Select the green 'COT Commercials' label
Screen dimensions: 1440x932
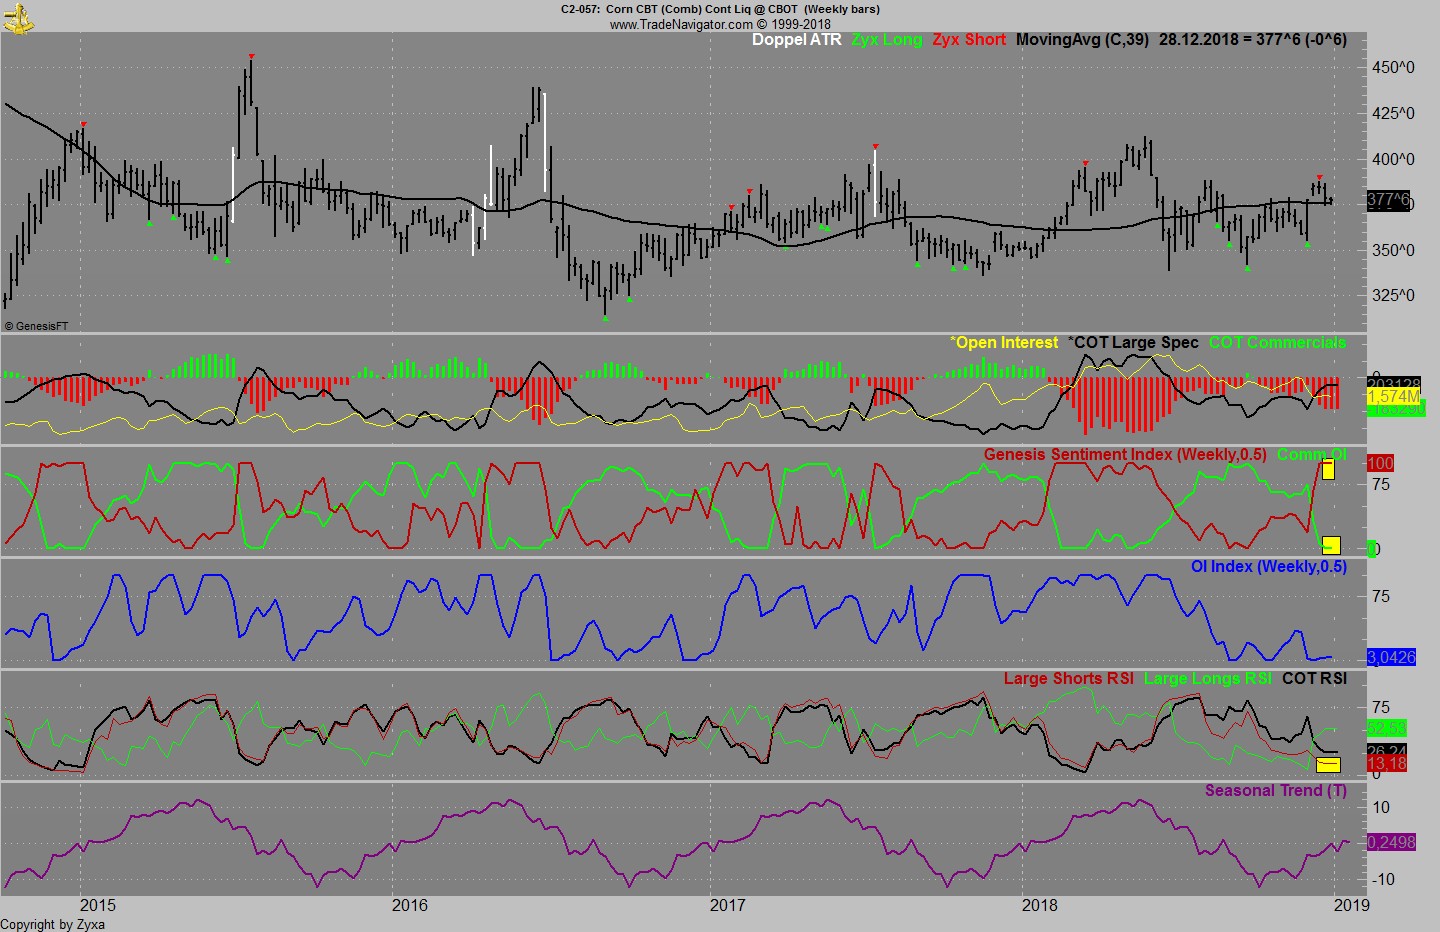point(1277,343)
